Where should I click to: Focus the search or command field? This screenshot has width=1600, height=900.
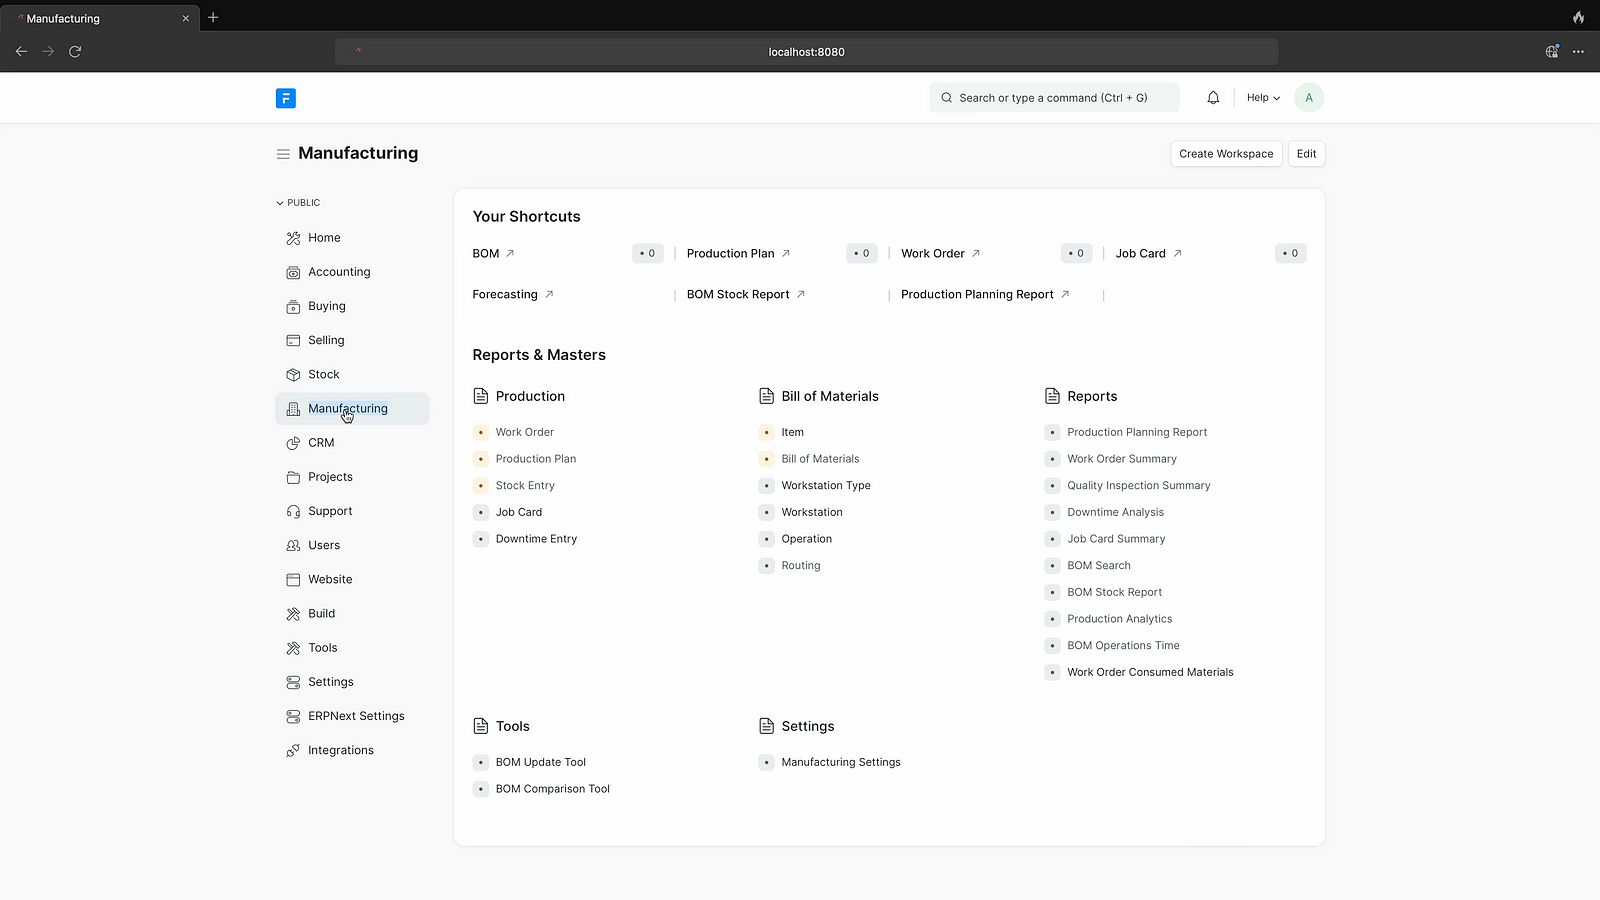pyautogui.click(x=1053, y=98)
